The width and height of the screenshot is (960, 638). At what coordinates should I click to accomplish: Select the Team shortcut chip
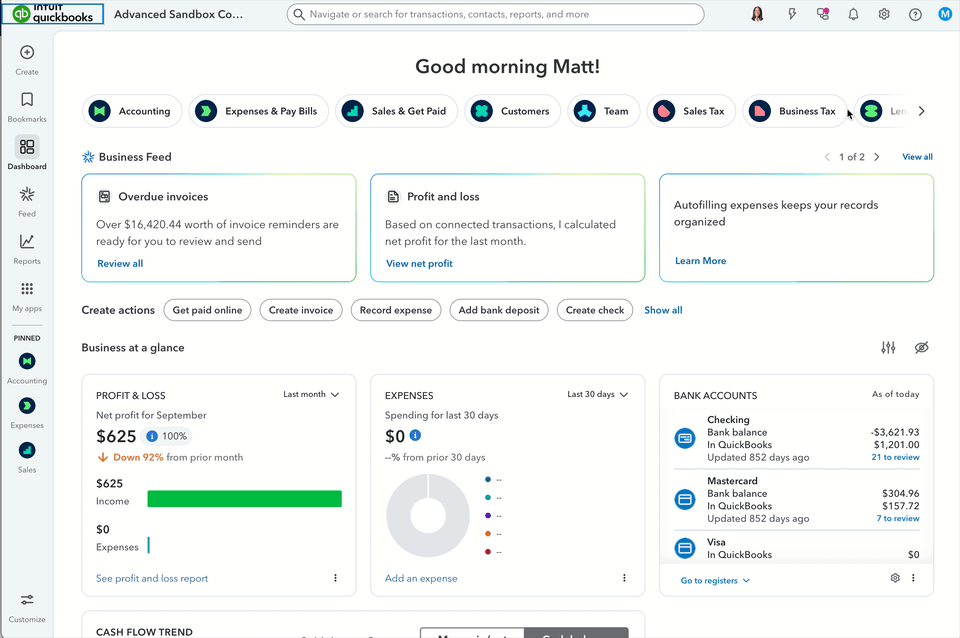click(604, 111)
